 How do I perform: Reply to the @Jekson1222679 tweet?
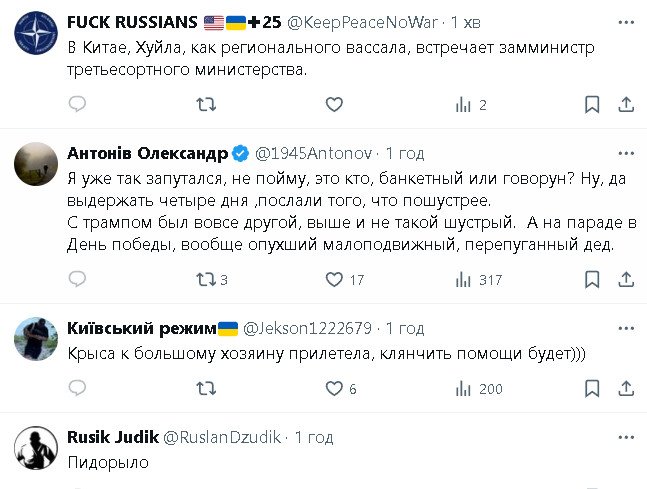coord(78,389)
